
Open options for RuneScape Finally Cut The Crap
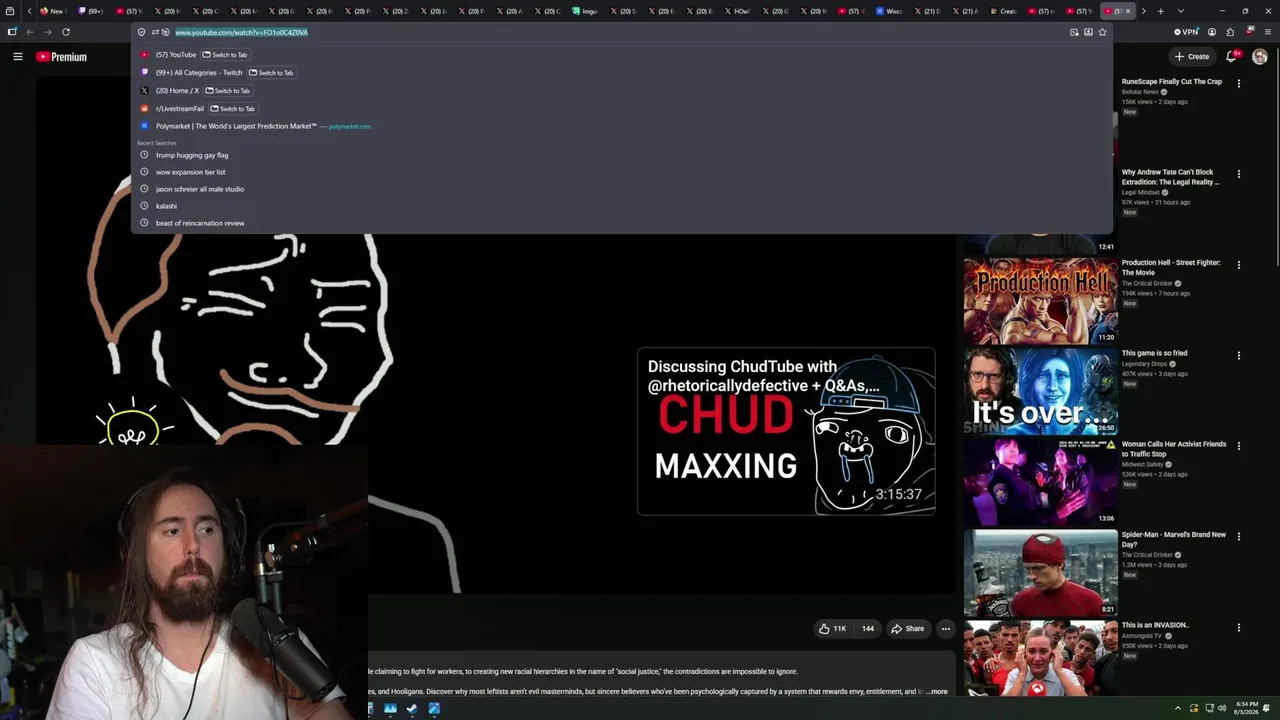tap(1238, 83)
